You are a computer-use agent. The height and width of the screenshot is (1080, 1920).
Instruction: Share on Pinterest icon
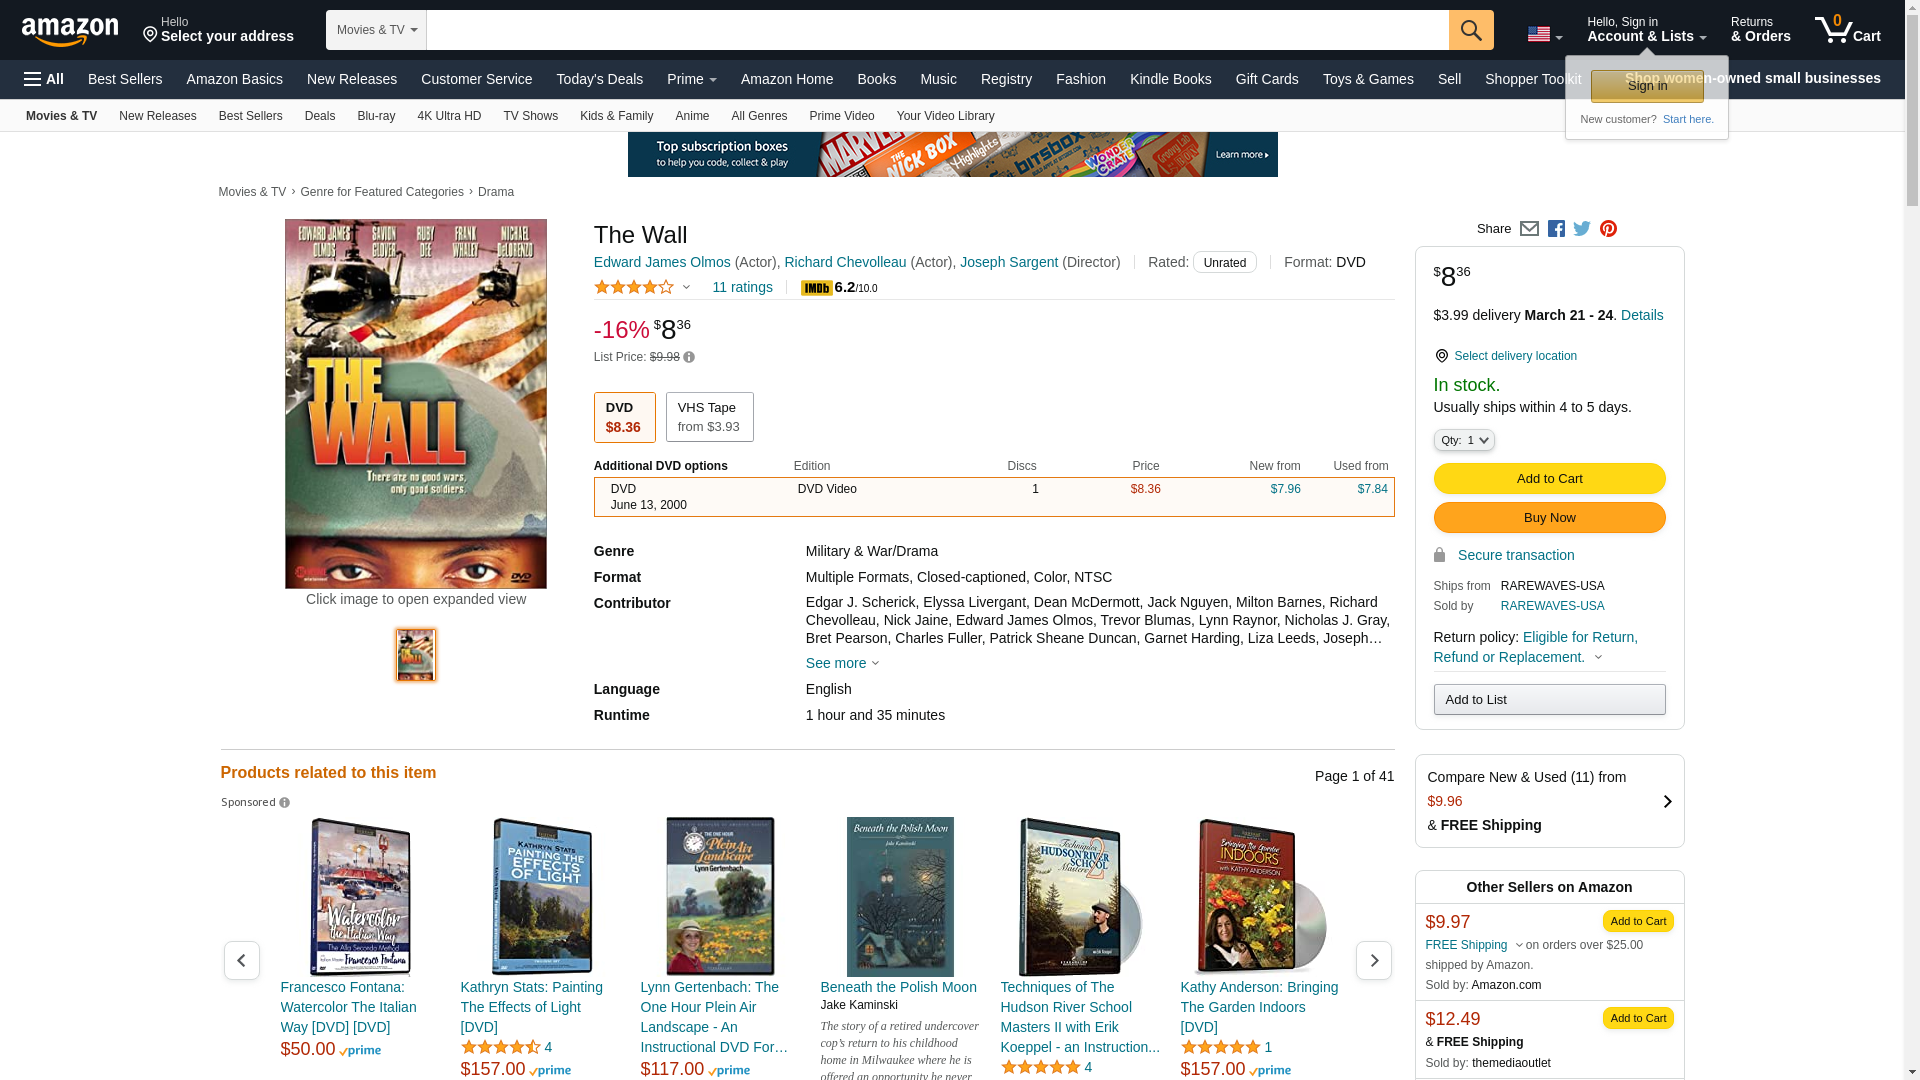(1608, 229)
